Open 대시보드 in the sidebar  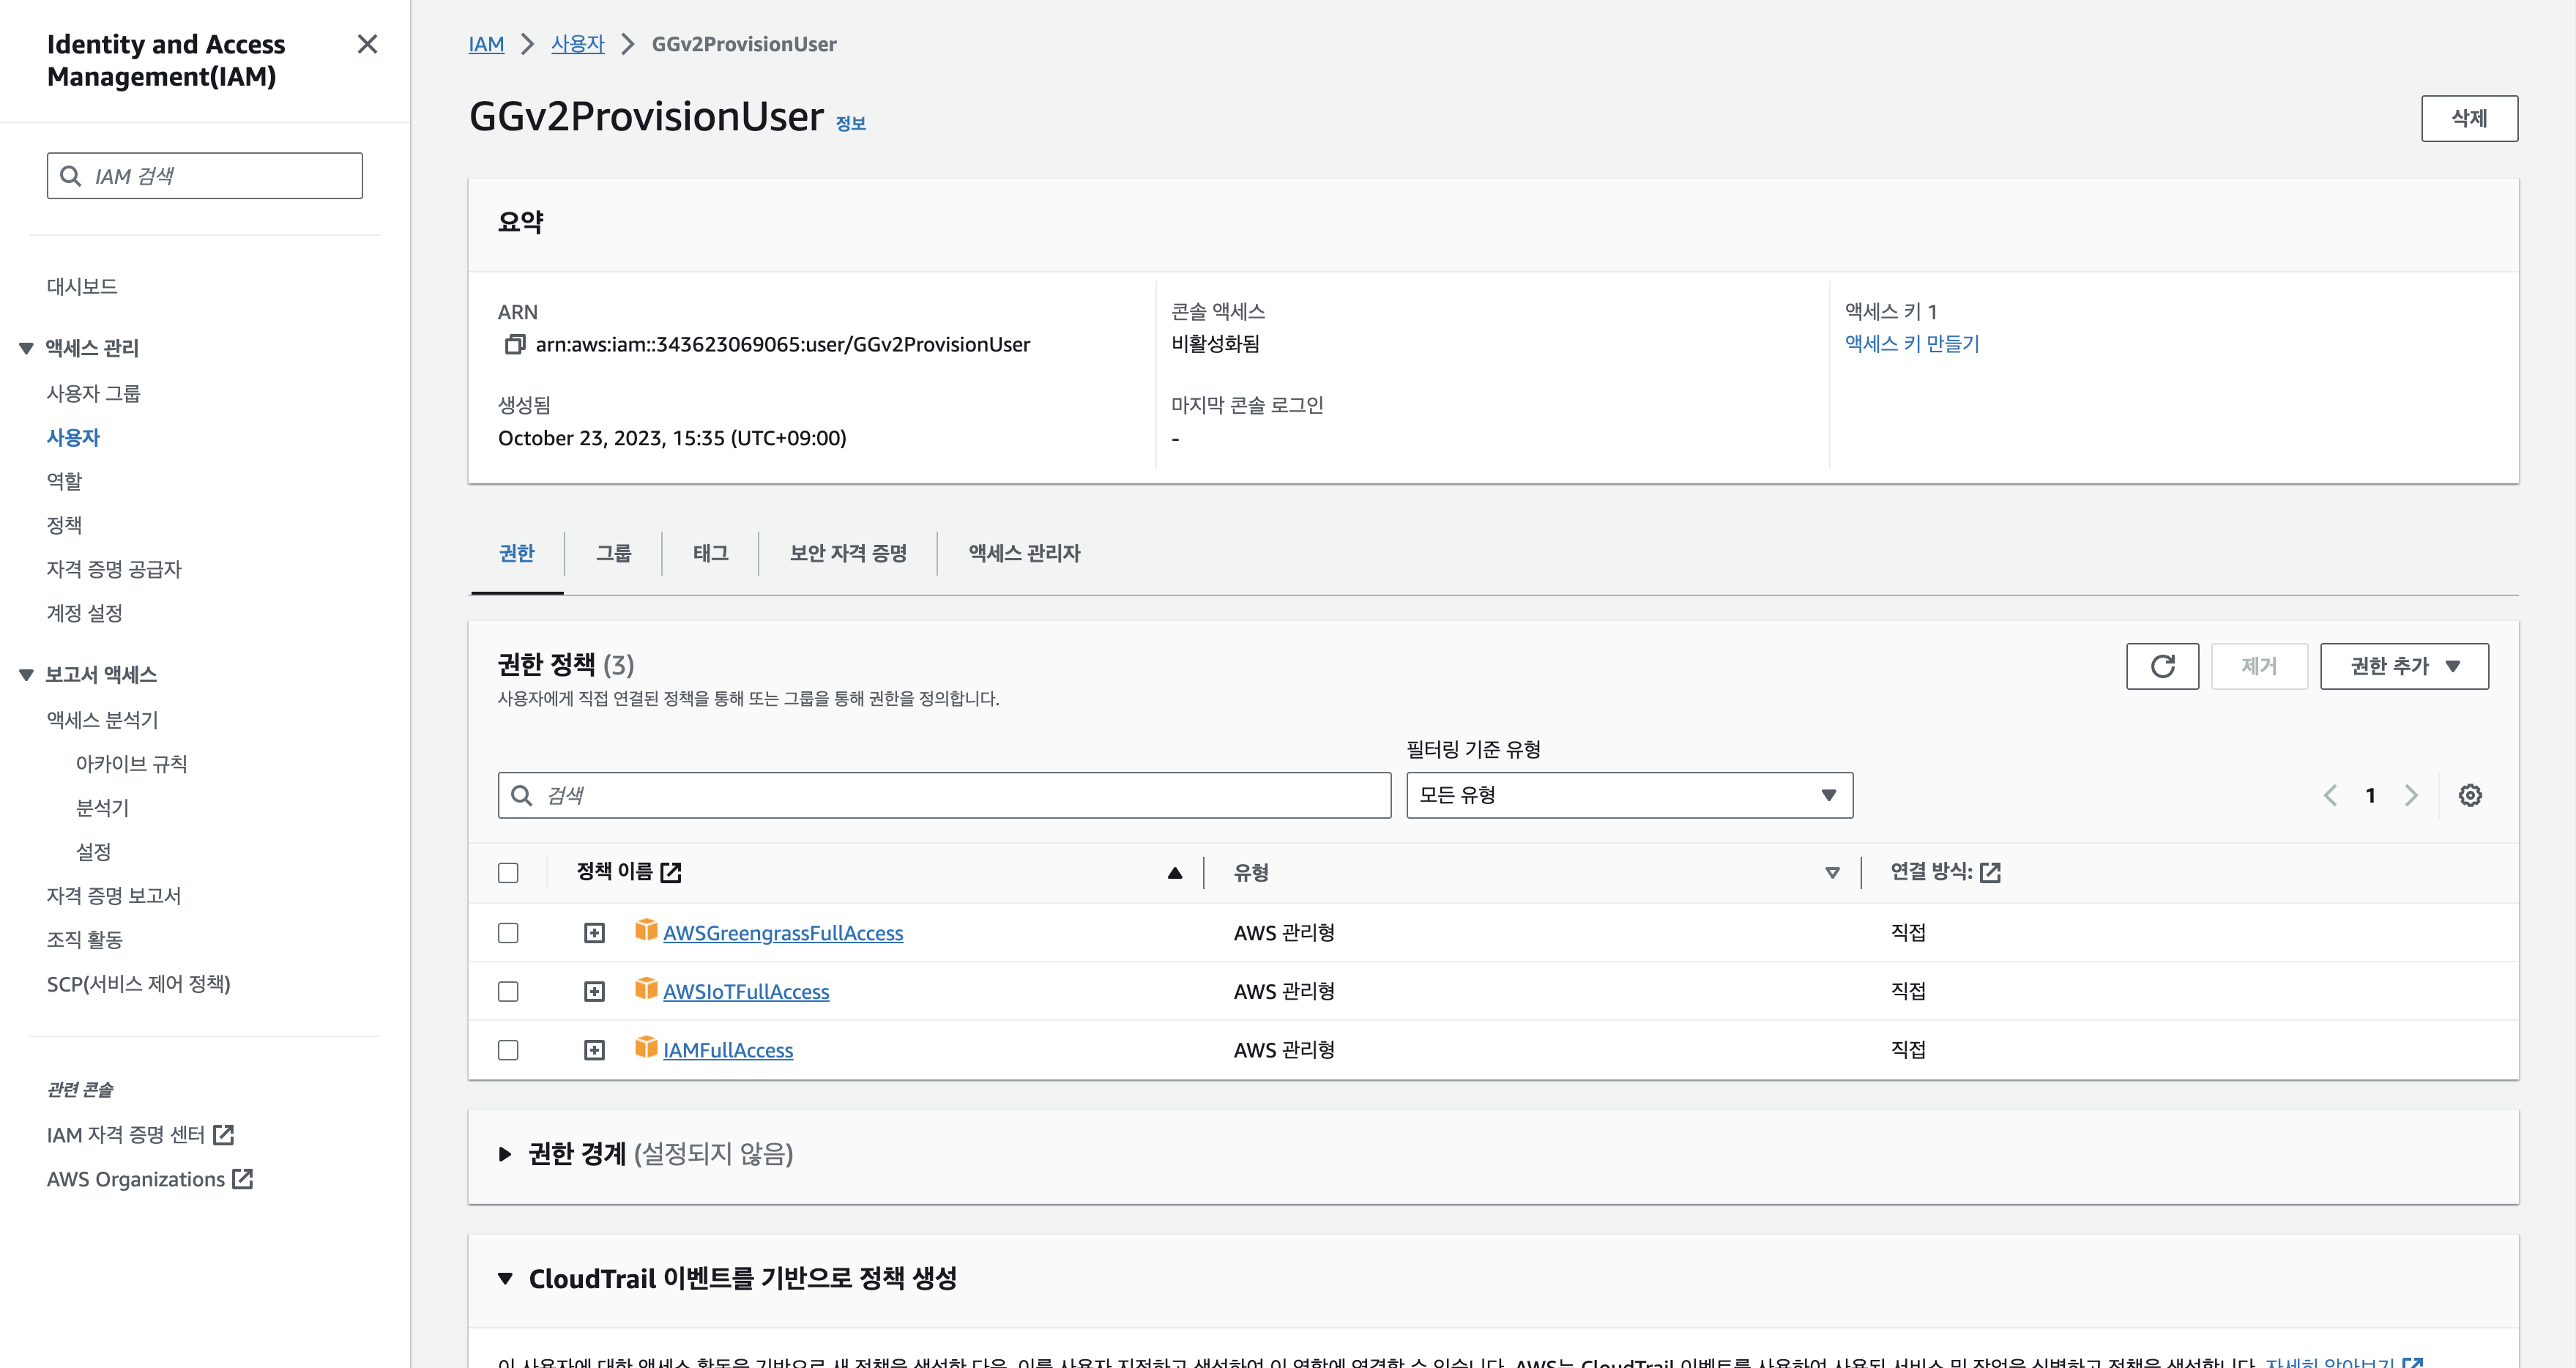coord(82,286)
